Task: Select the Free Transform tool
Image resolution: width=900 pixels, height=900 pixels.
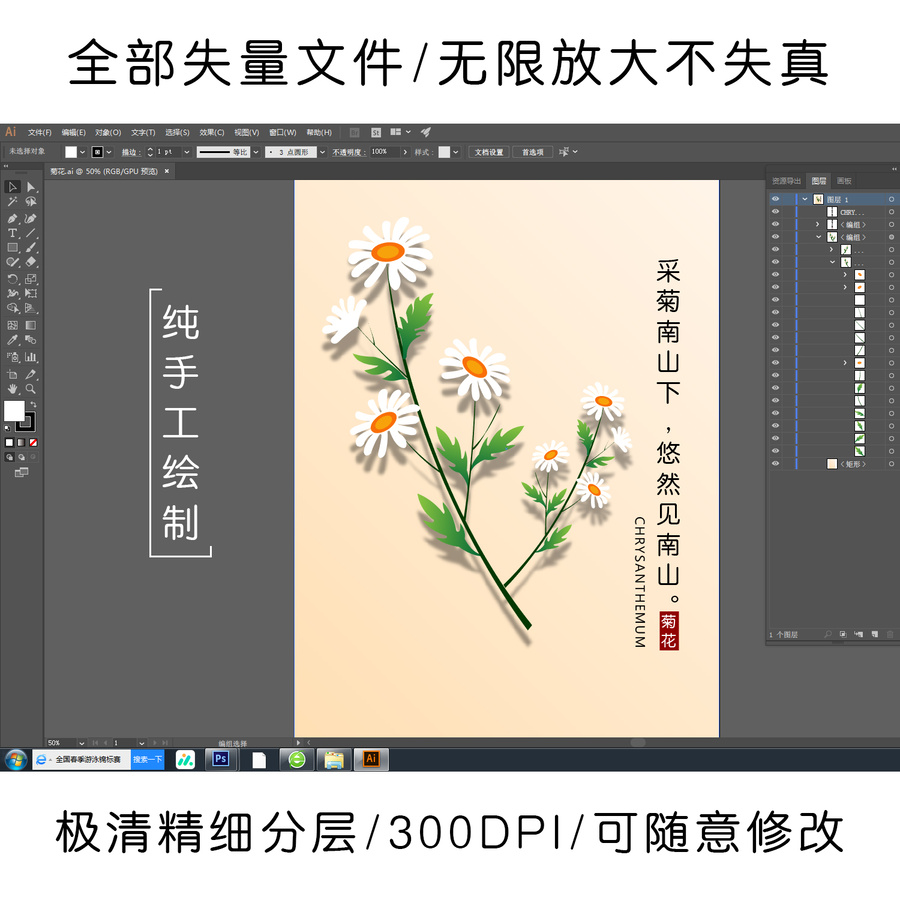Action: (31, 293)
